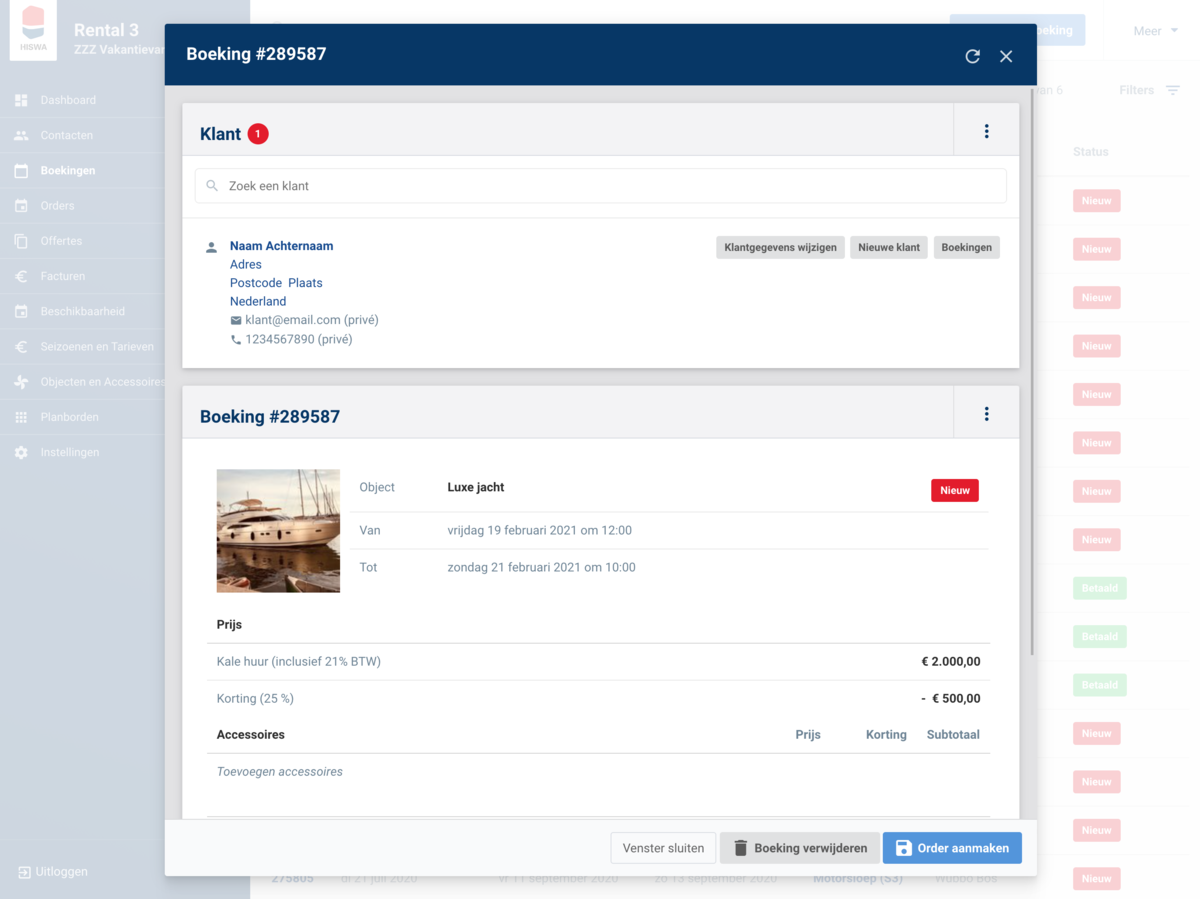Click the refresh icon in booking header
The height and width of the screenshot is (899, 1200).
[972, 56]
